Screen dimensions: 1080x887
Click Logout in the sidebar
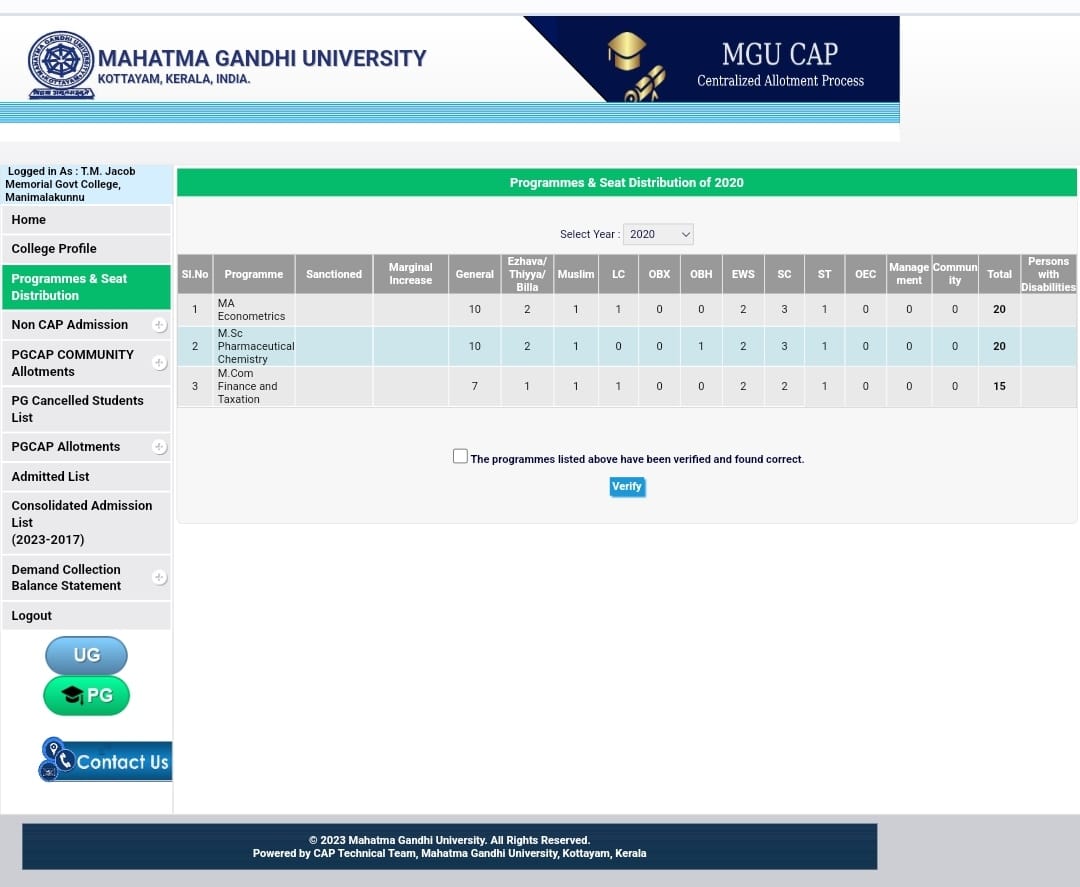click(86, 616)
